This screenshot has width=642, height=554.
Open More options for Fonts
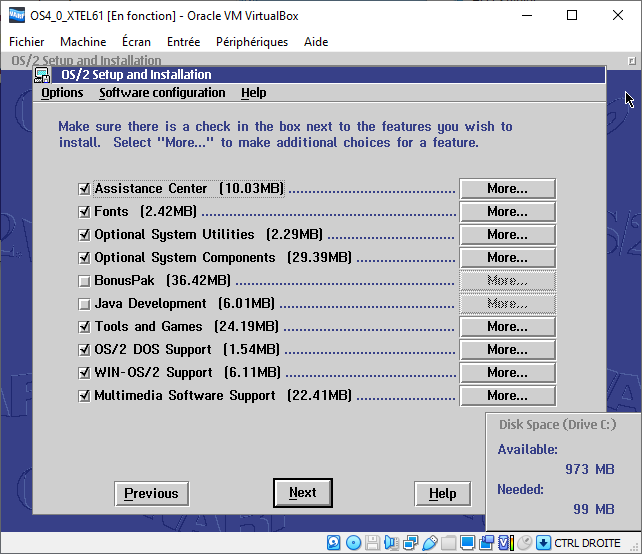pyautogui.click(x=507, y=212)
